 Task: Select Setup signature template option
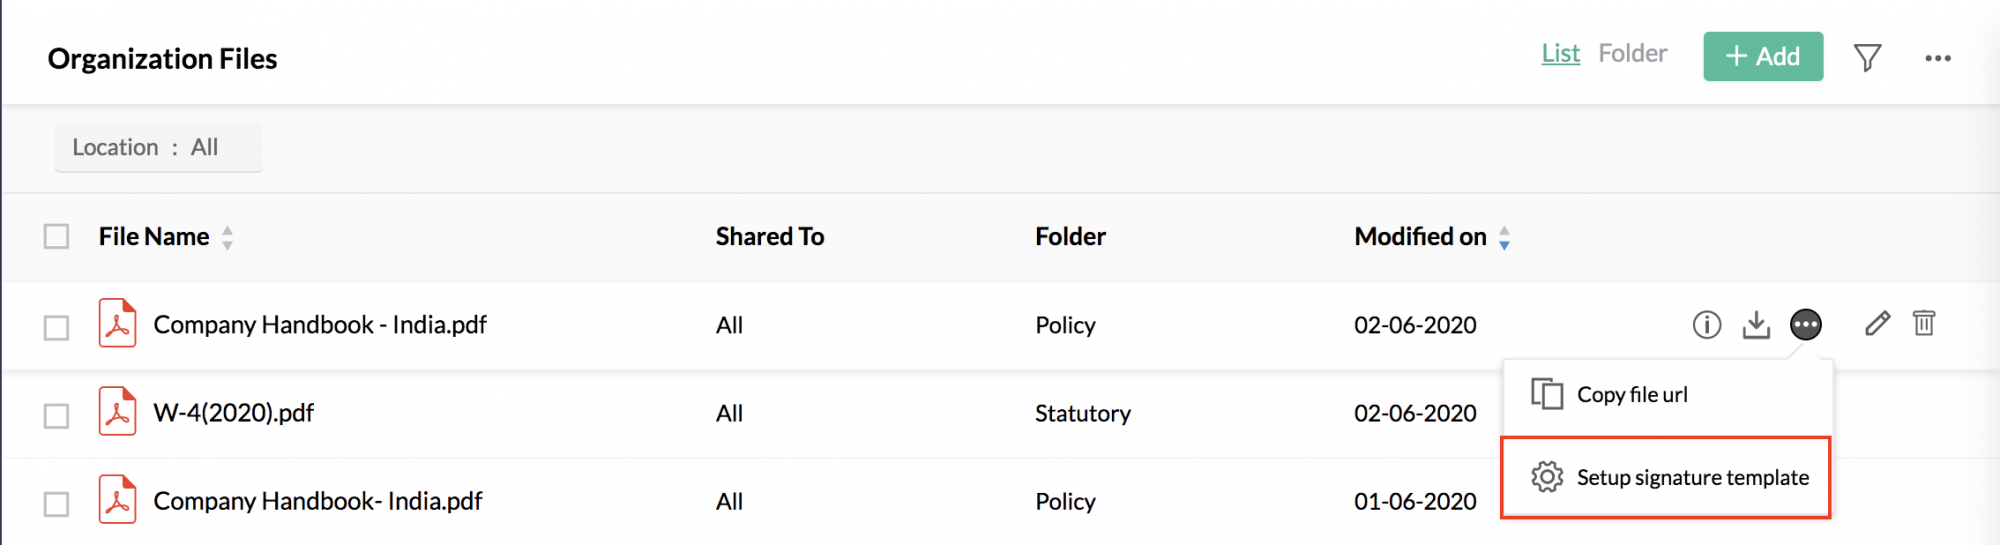point(1666,477)
